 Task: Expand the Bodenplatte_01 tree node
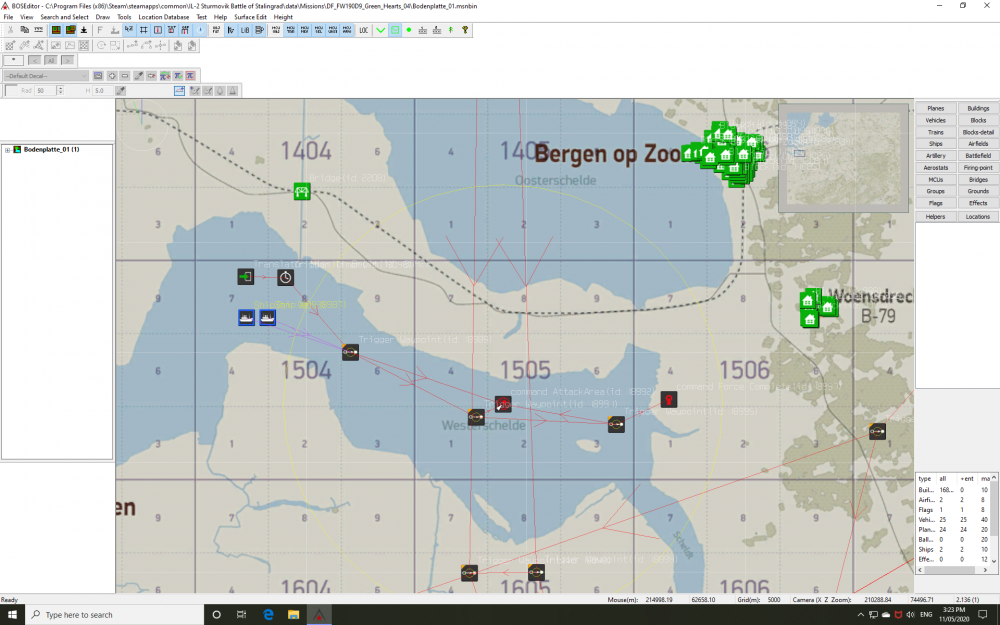(8, 150)
